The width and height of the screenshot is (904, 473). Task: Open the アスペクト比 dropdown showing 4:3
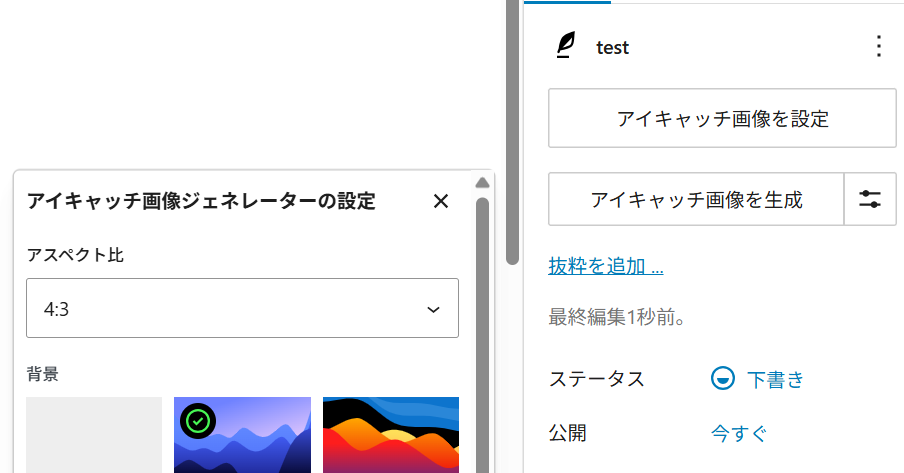(242, 308)
